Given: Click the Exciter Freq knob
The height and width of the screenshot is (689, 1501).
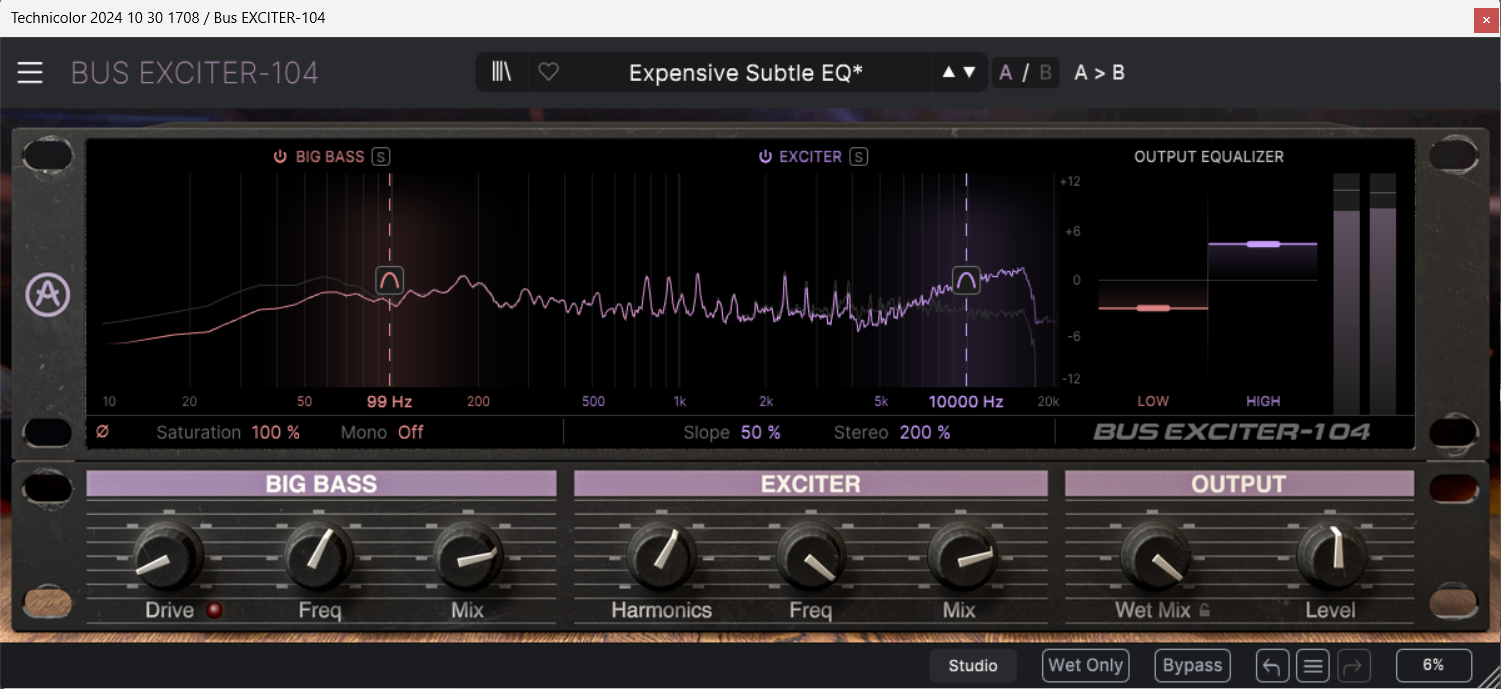Looking at the screenshot, I should coord(811,556).
